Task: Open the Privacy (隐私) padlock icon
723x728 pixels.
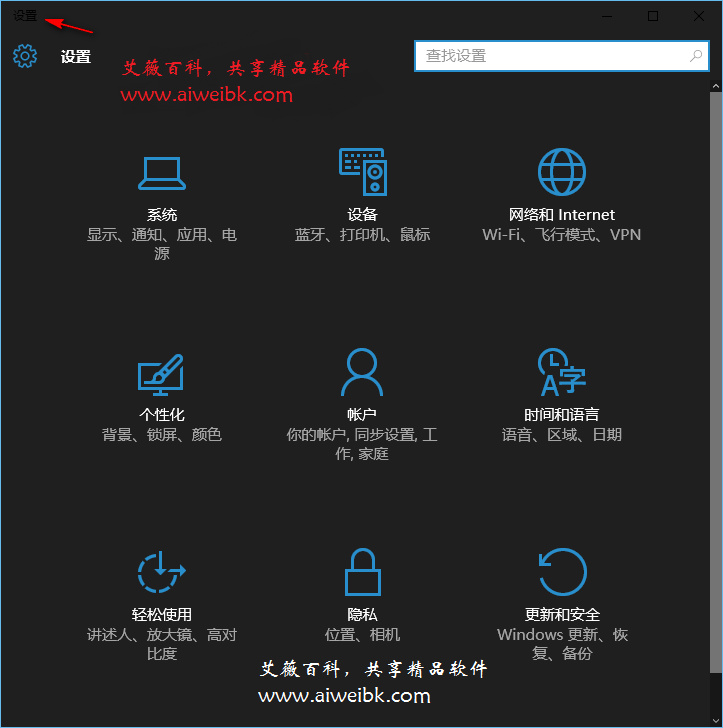Action: pos(363,572)
